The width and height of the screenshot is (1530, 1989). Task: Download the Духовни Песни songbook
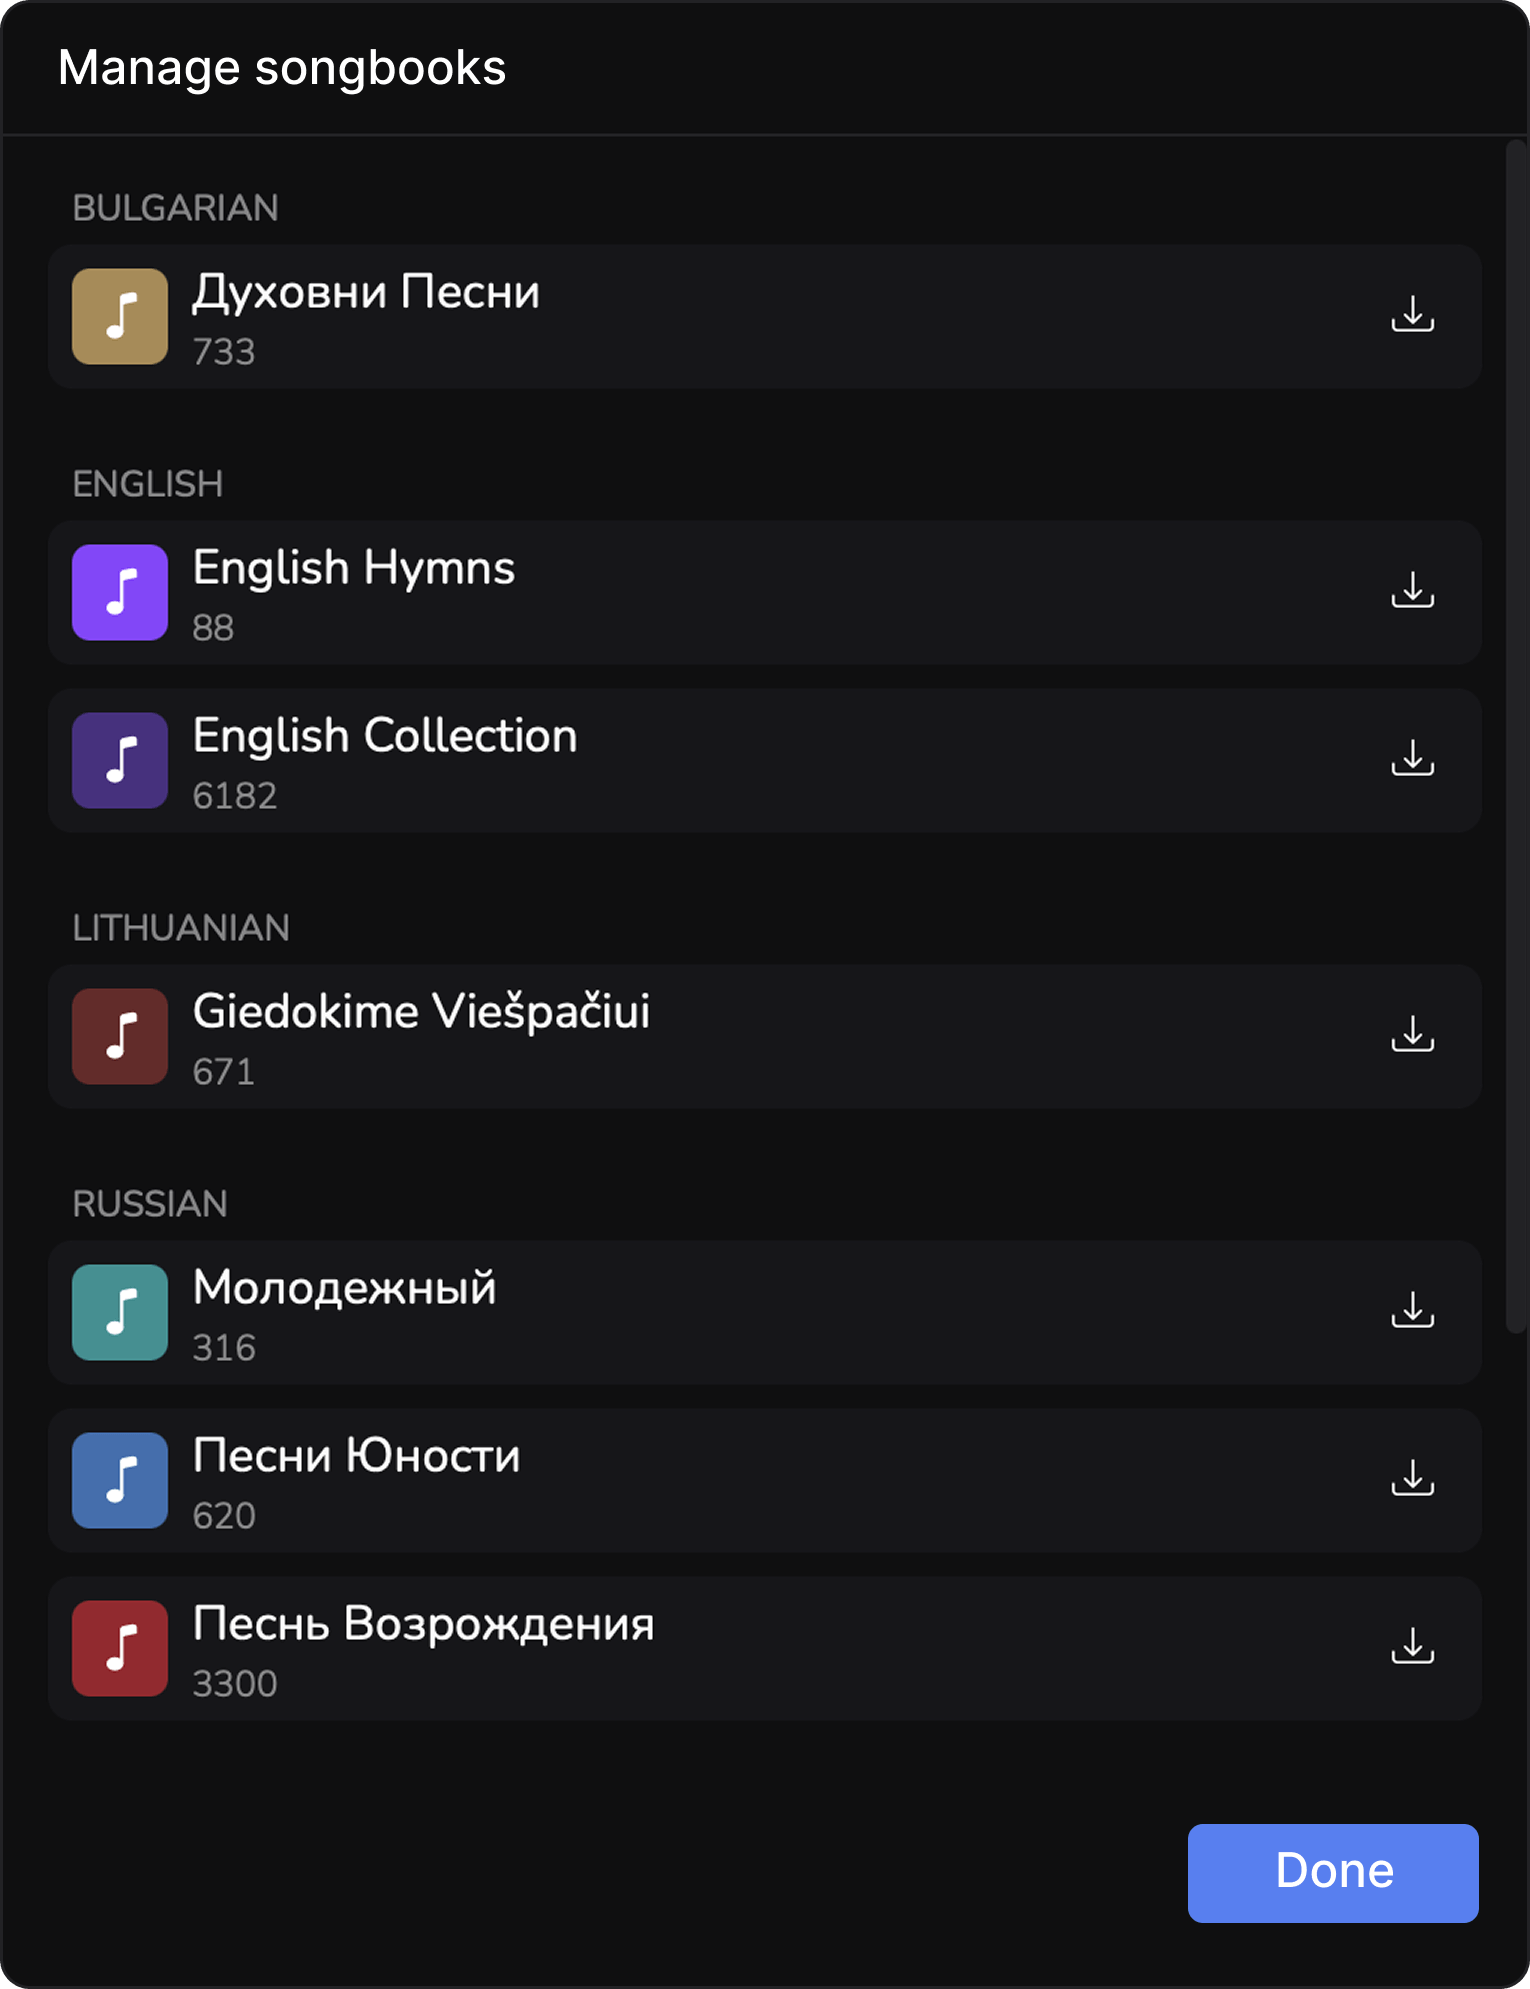click(x=1412, y=314)
